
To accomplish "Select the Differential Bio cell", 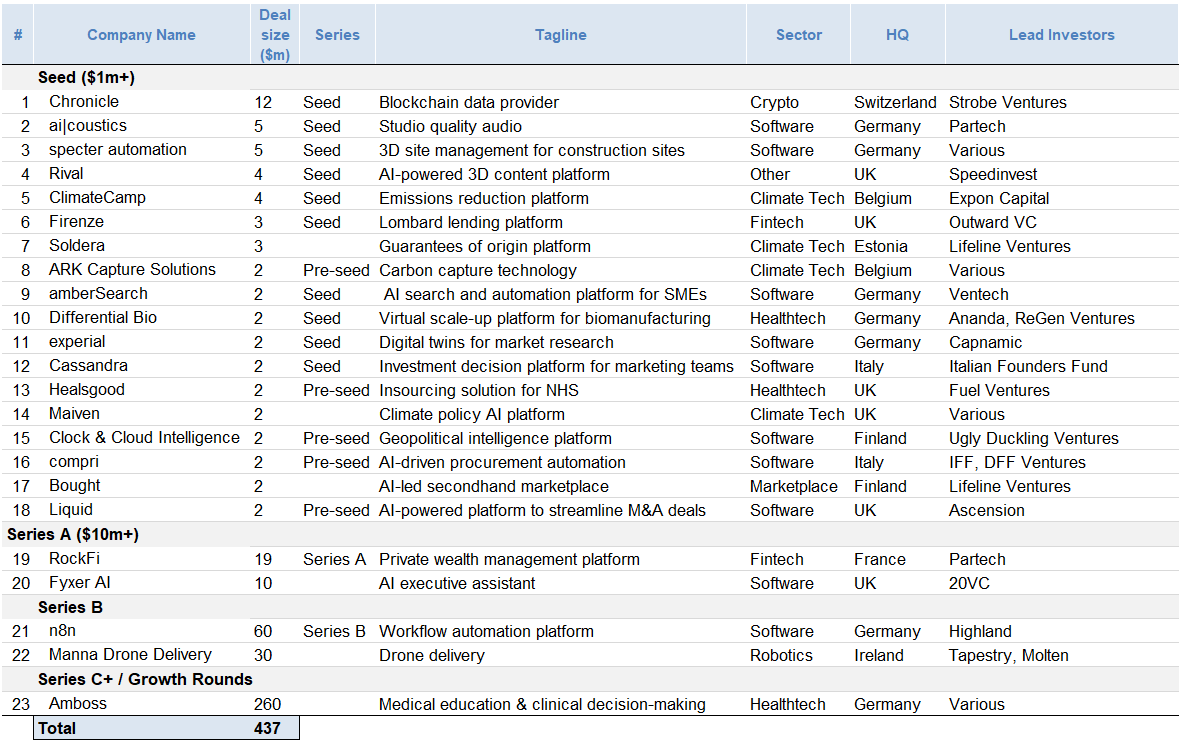I will coord(103,318).
